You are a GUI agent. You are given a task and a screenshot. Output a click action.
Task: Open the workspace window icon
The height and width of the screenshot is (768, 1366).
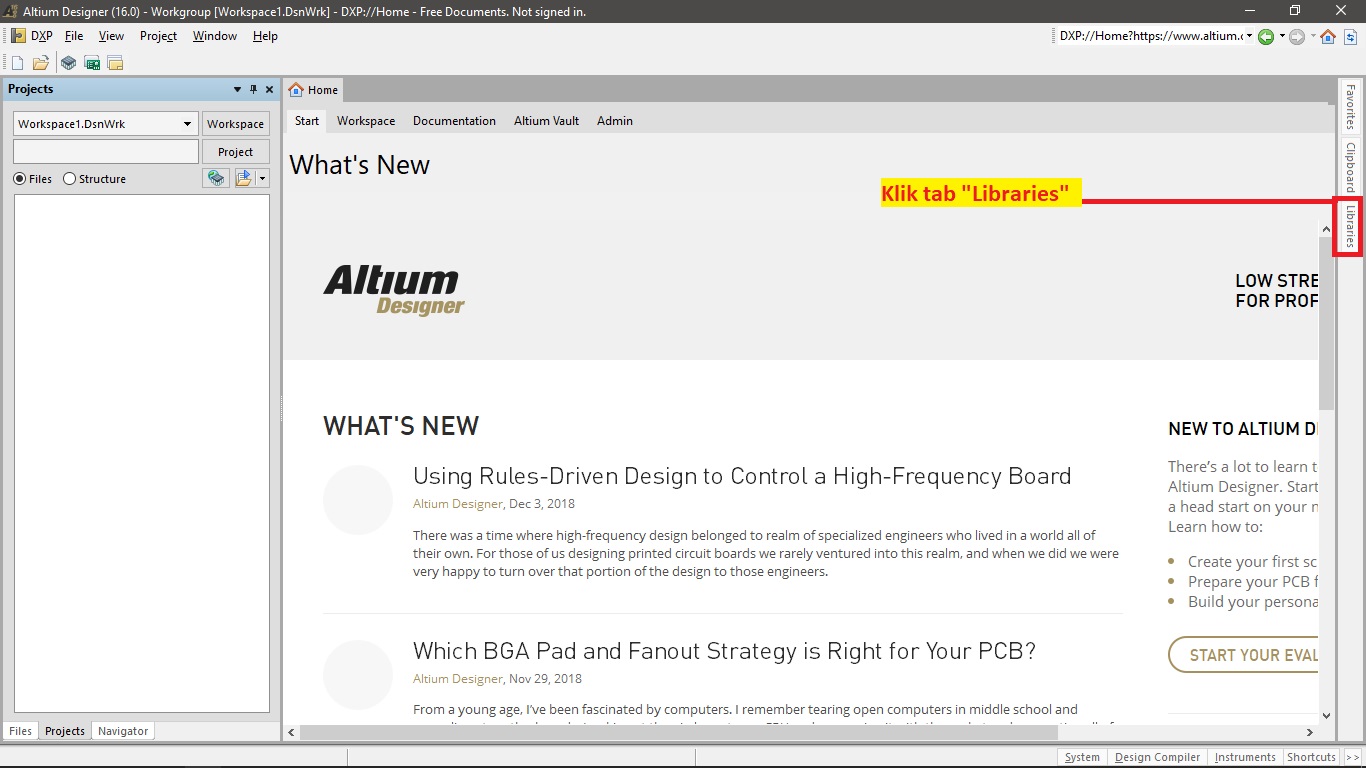(115, 63)
